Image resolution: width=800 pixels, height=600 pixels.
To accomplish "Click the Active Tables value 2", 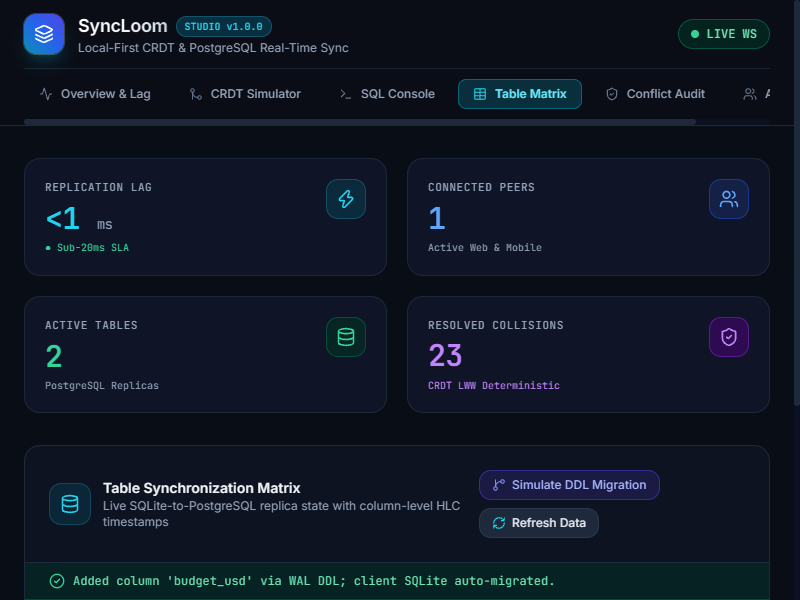I will (54, 356).
